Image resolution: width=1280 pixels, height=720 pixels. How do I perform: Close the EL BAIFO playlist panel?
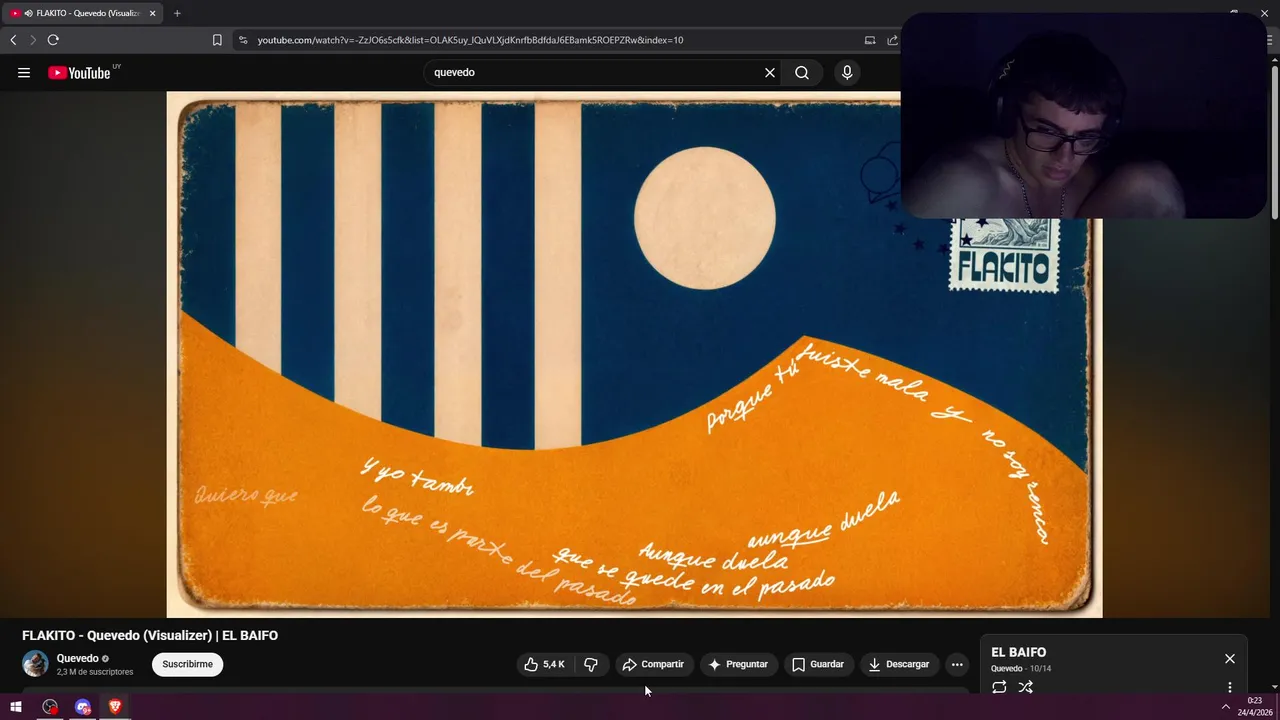pyautogui.click(x=1230, y=658)
